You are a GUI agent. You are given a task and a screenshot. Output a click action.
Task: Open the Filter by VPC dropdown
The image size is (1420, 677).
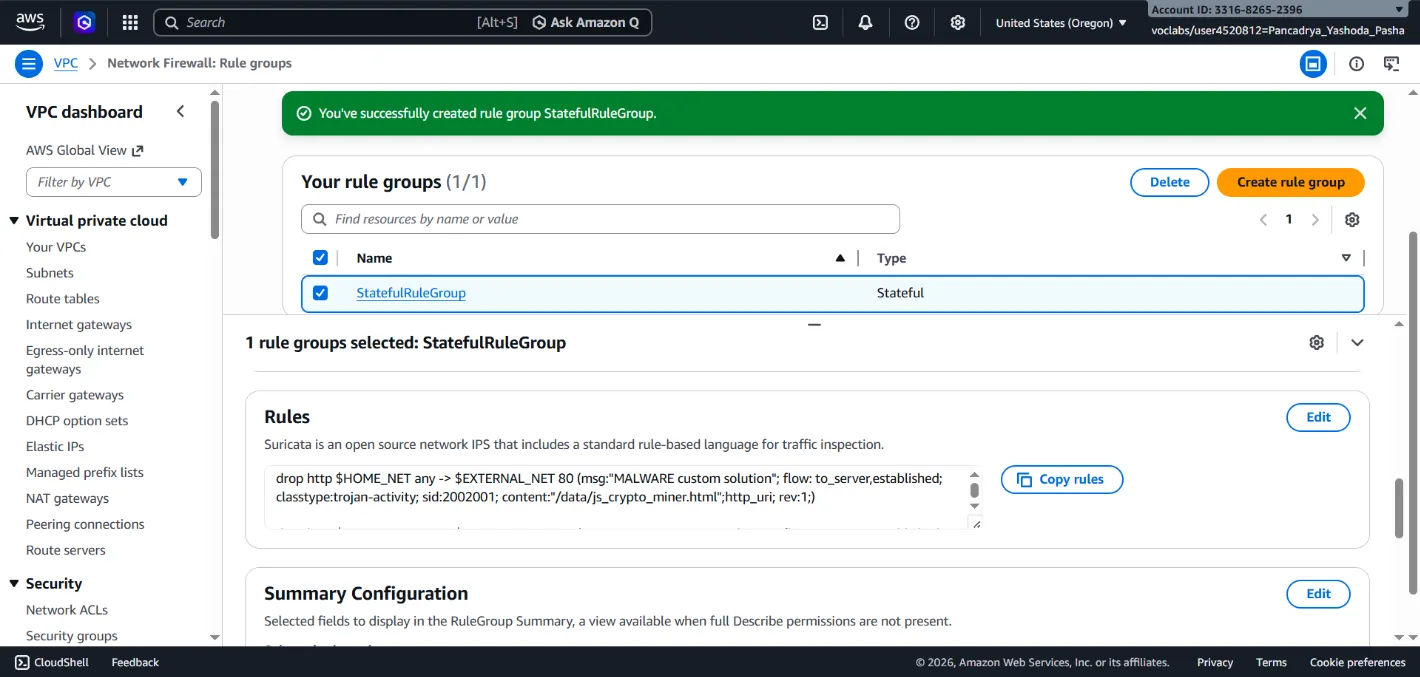114,182
